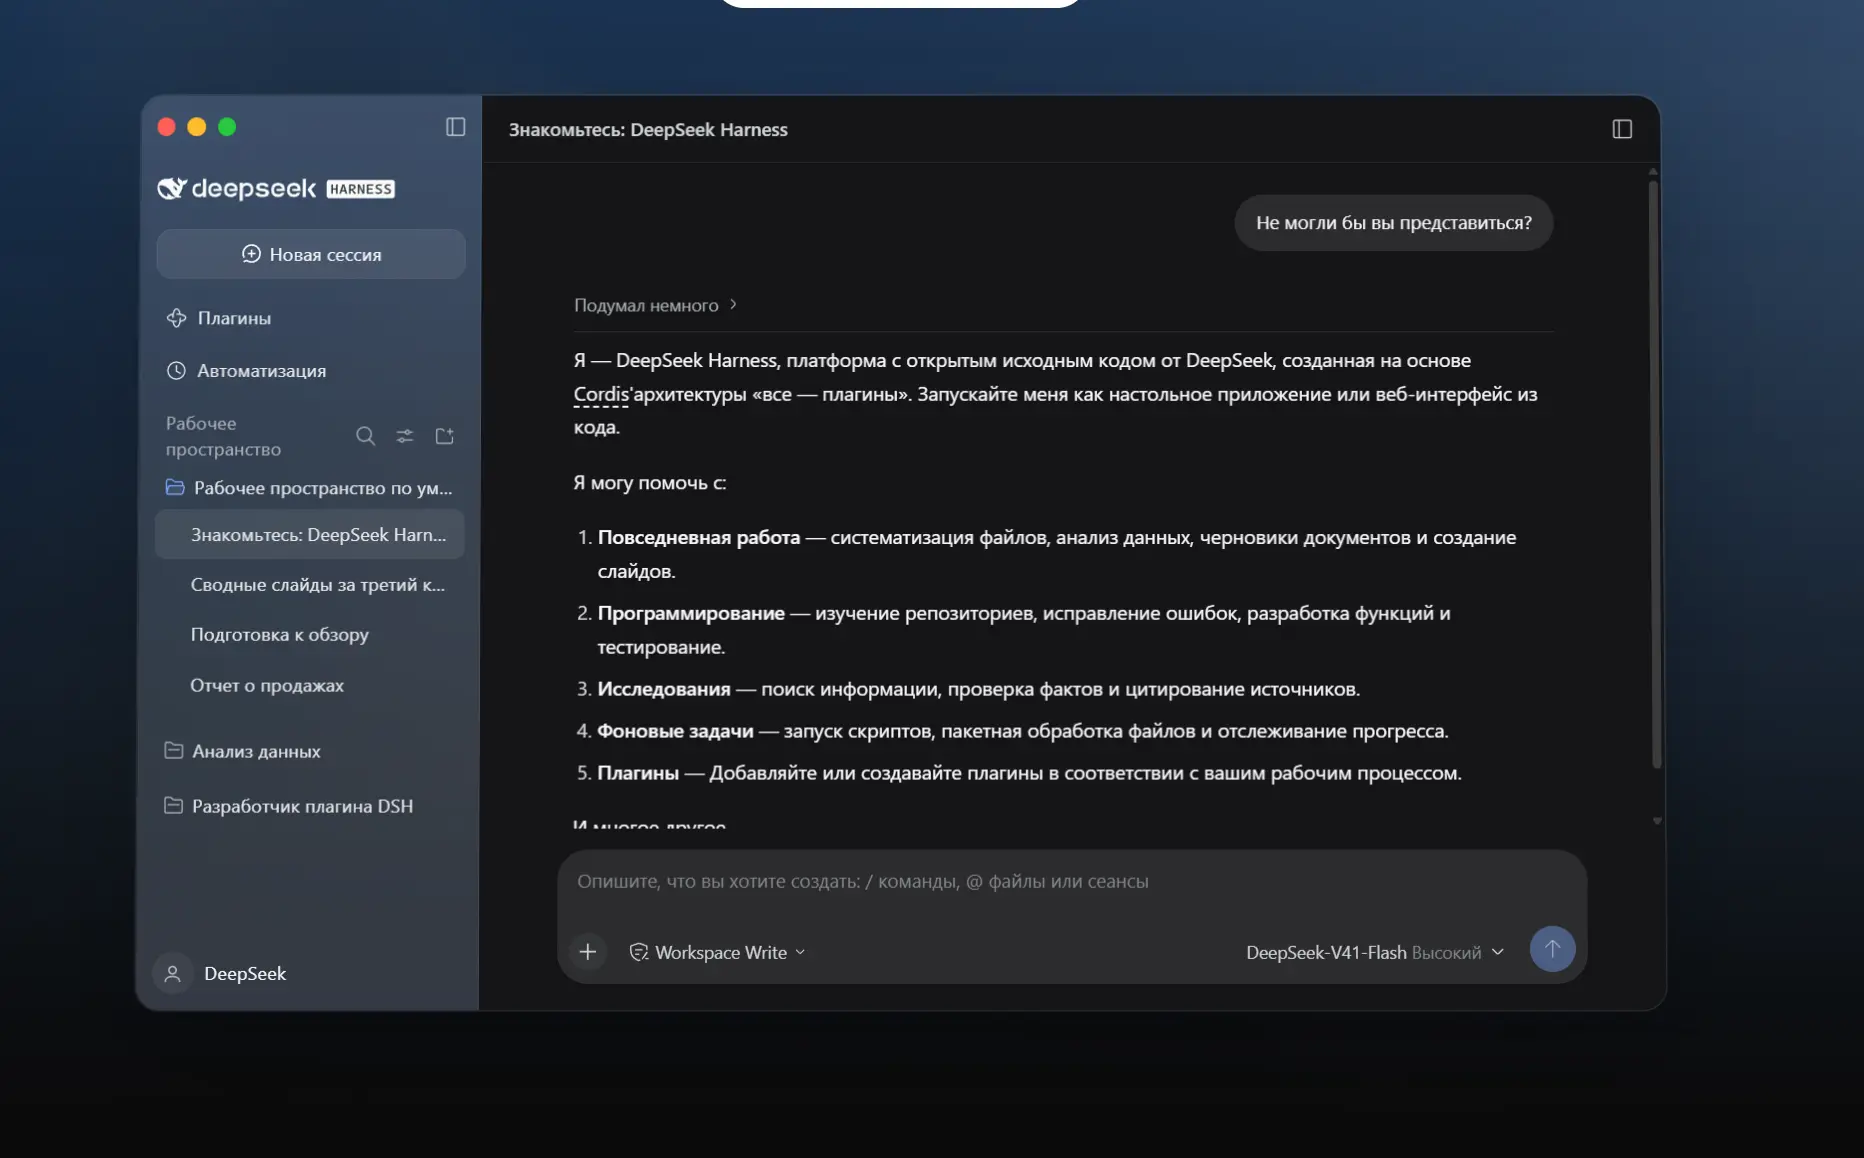Click the message input field
This screenshot has height=1158, width=1864.
point(1071,882)
